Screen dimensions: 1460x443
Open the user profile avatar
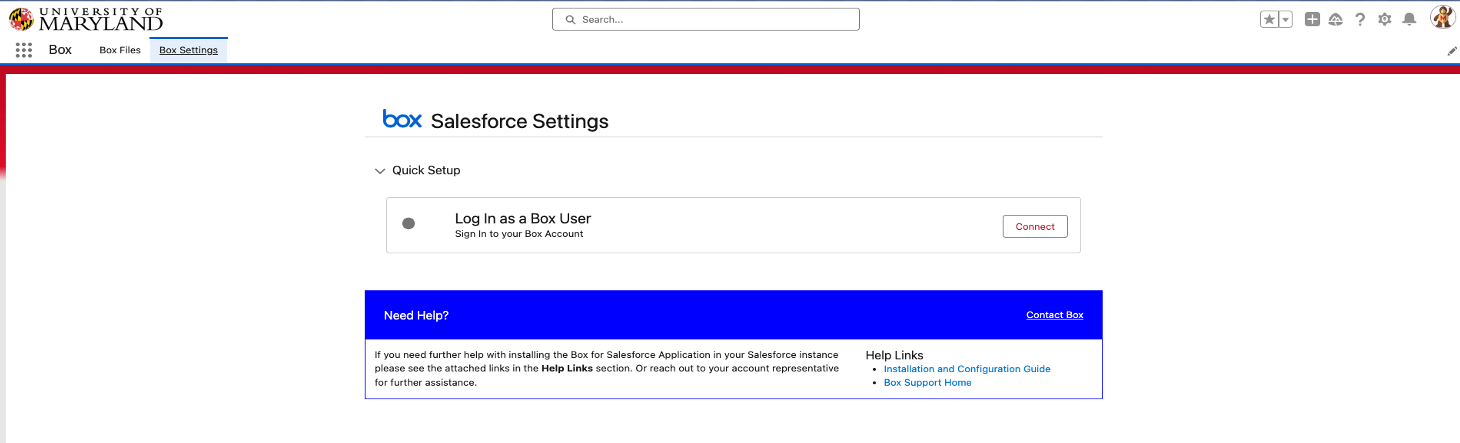coord(1442,18)
